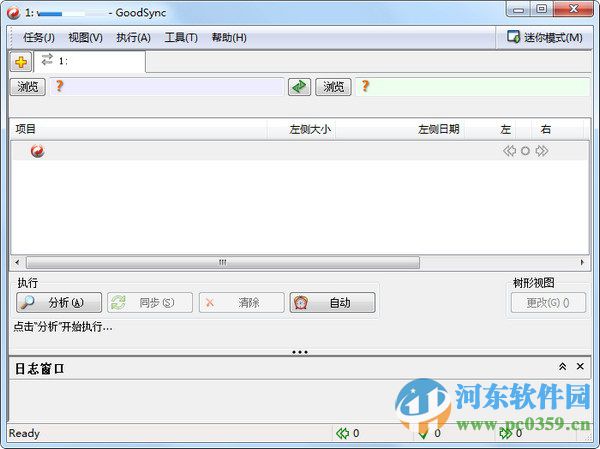
Task: Open the 任务(J) menu
Action: click(x=39, y=38)
